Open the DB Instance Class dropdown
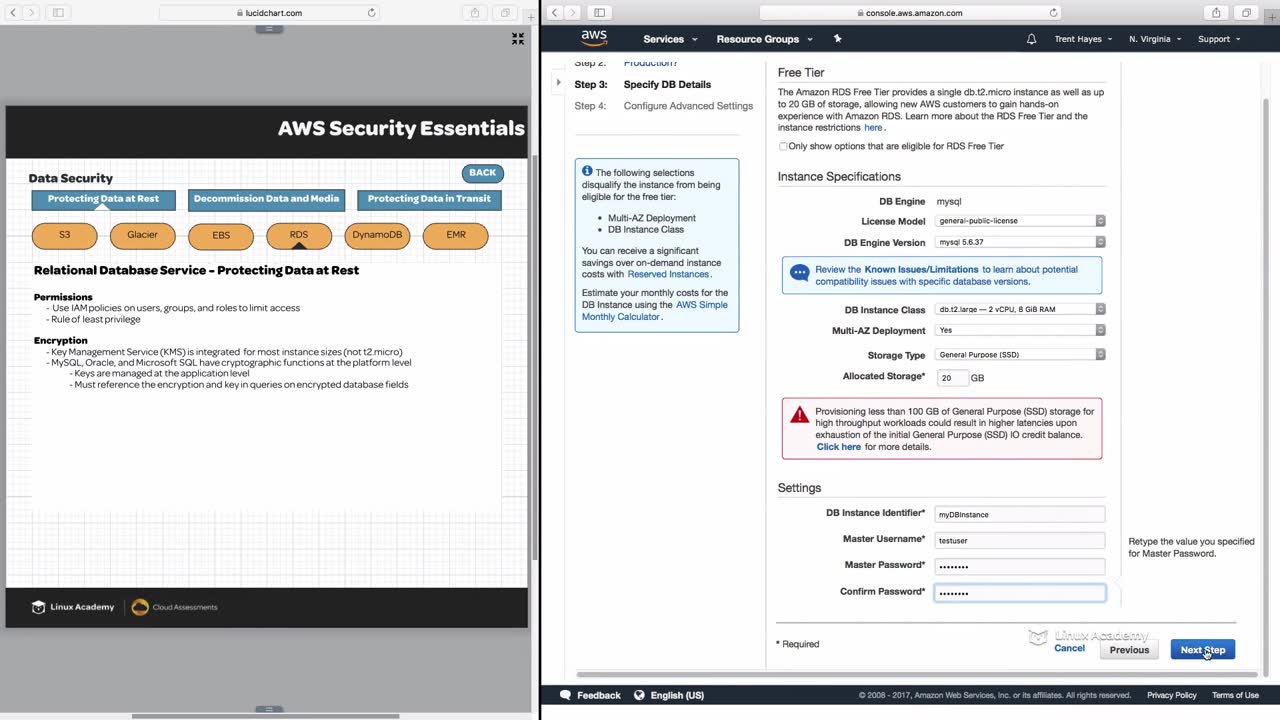Image resolution: width=1280 pixels, height=720 pixels. [1020, 310]
